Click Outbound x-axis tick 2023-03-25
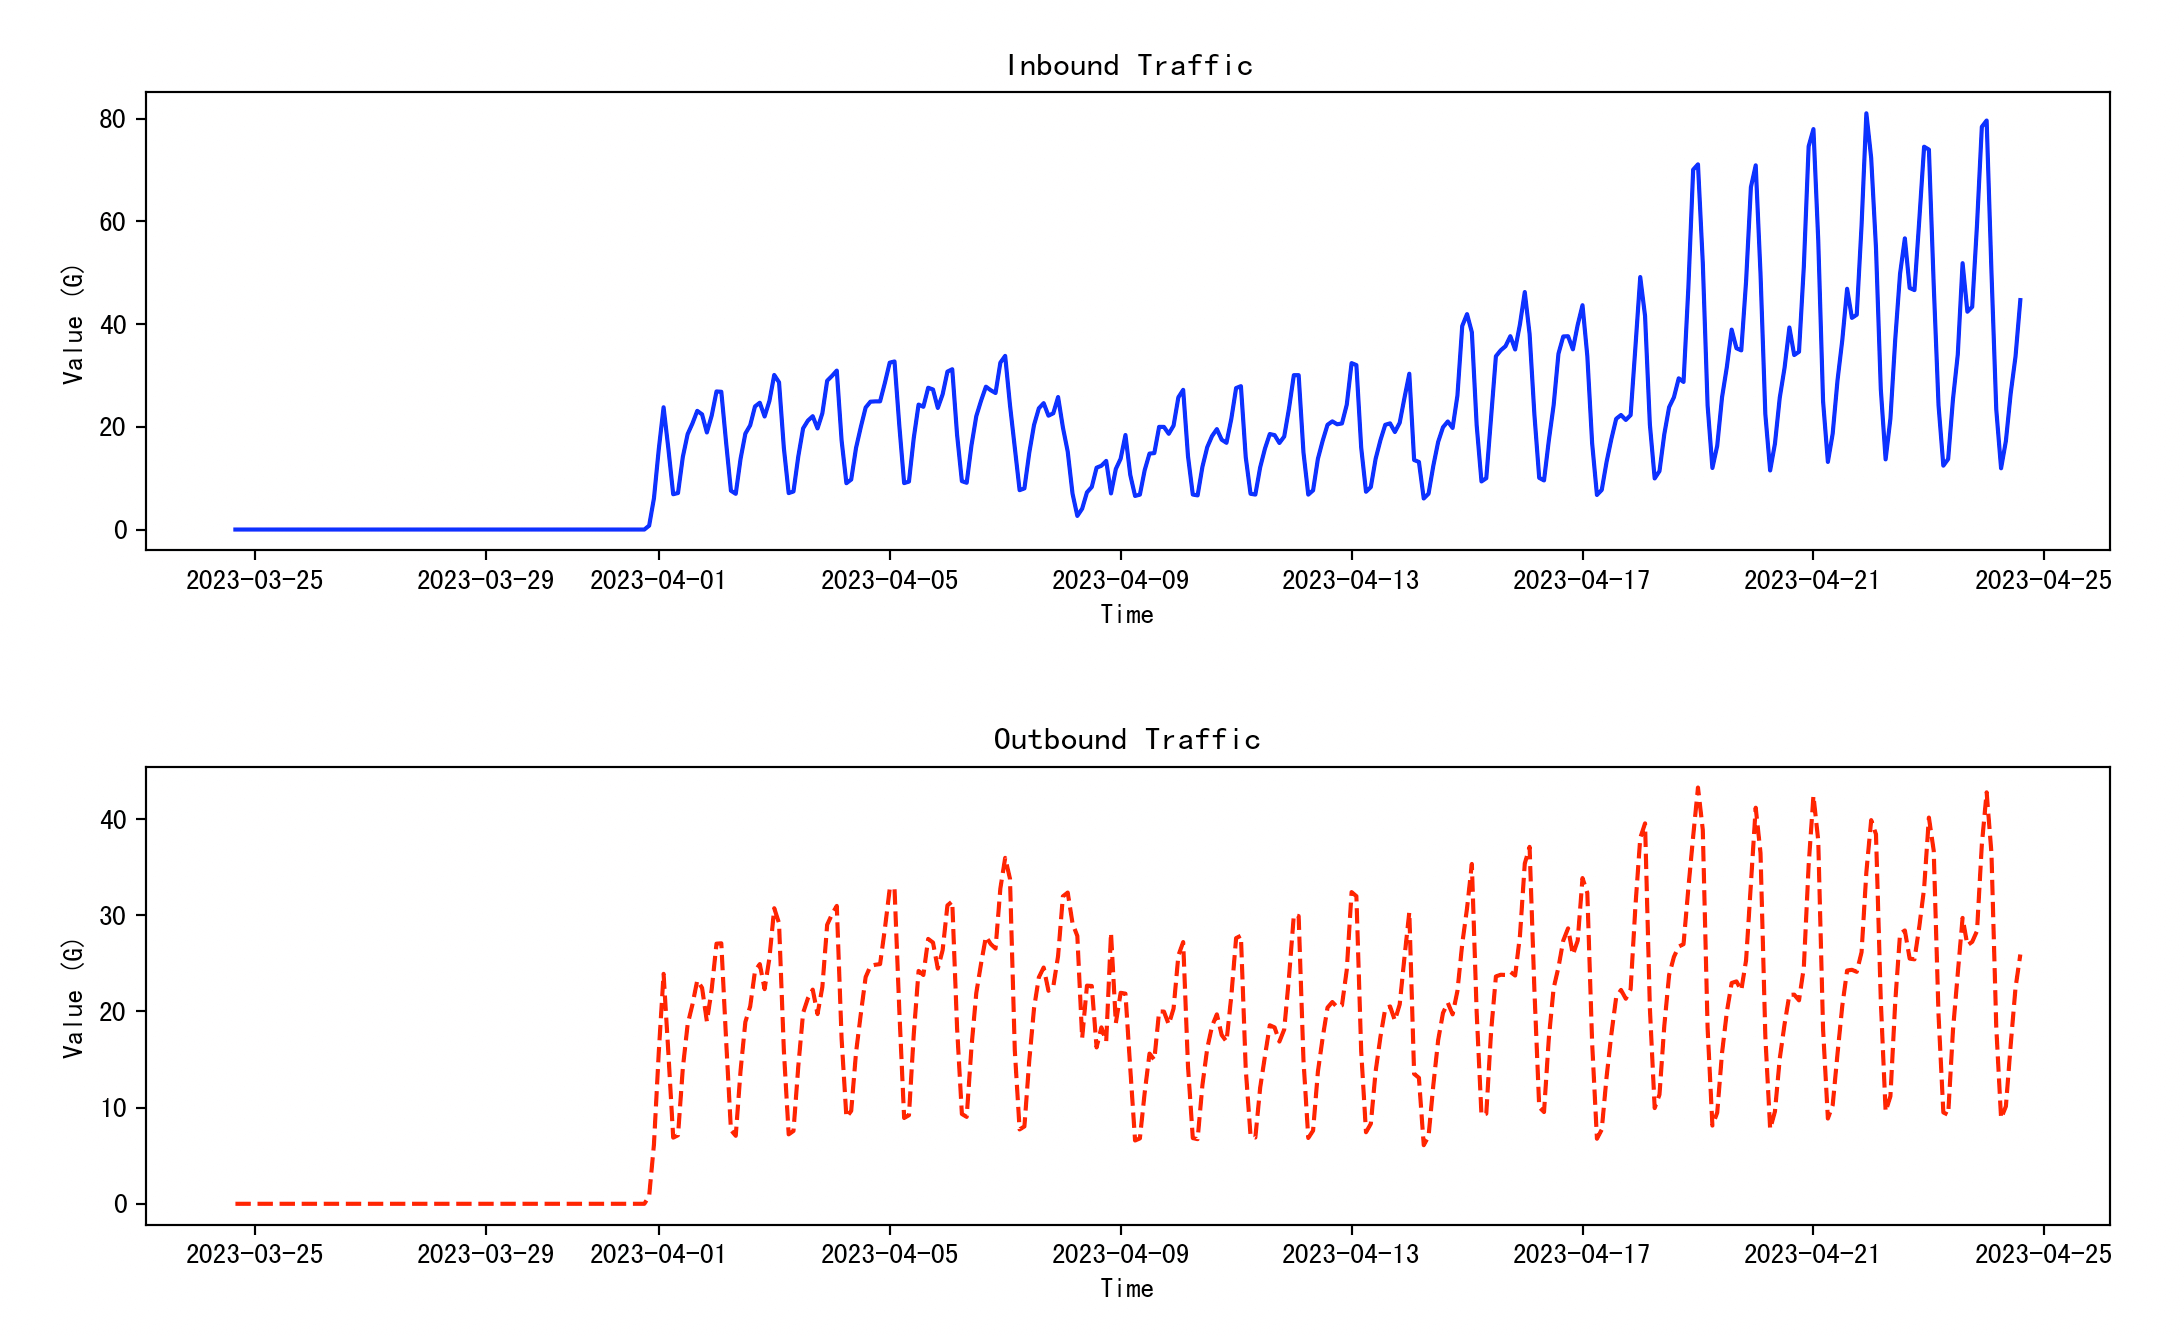The image size is (2184, 1336). pos(254,1255)
